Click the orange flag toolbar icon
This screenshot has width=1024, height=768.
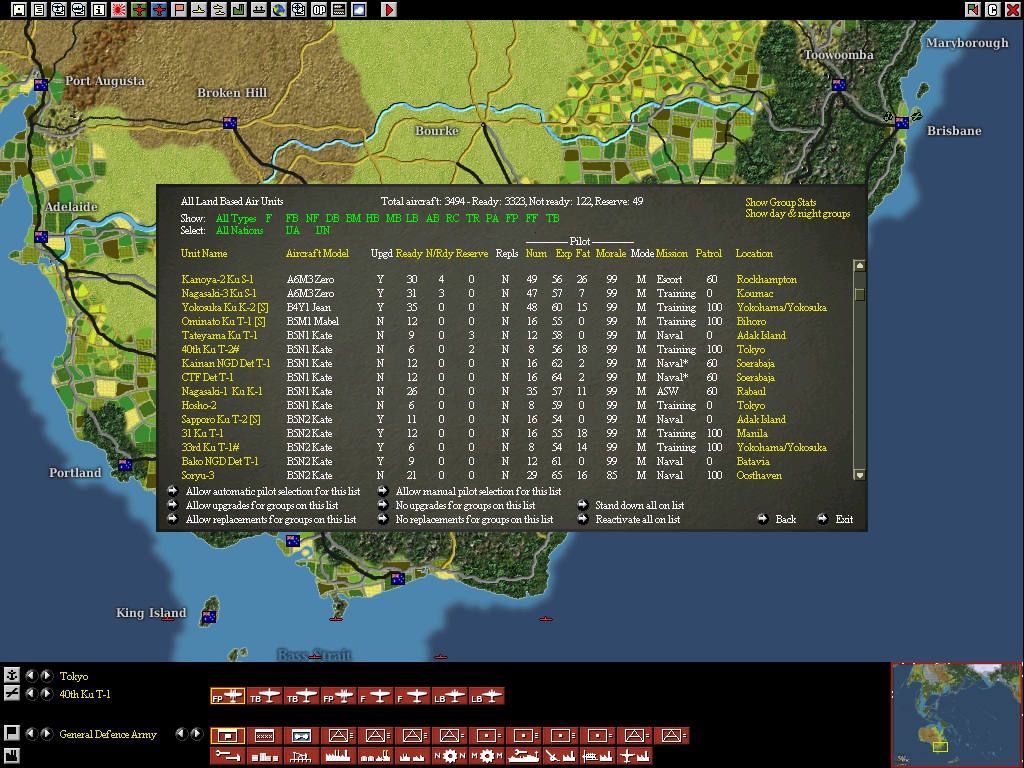click(179, 9)
